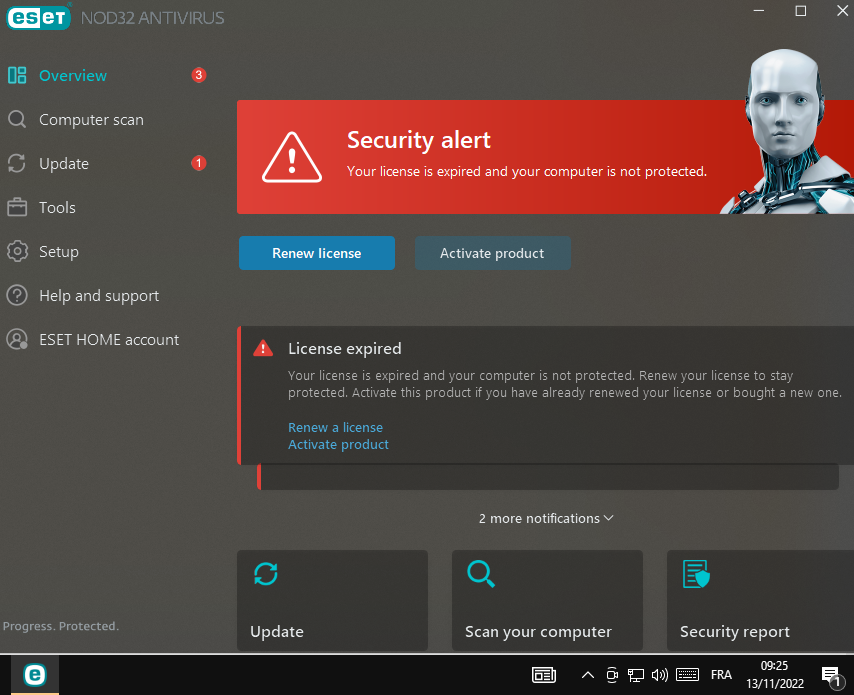Image resolution: width=854 pixels, height=695 pixels.
Task: Open the network icon in system tray
Action: (636, 675)
